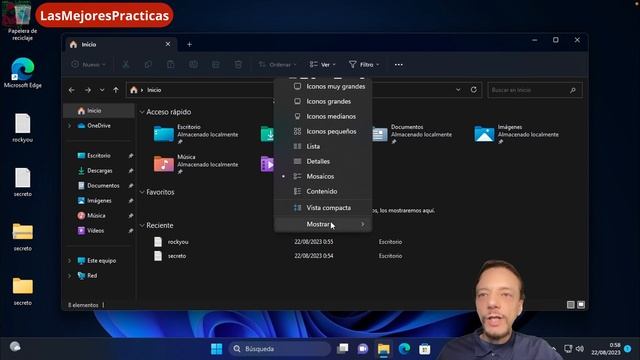
Task: Click the Copy icon in toolbar
Action: click(x=148, y=64)
